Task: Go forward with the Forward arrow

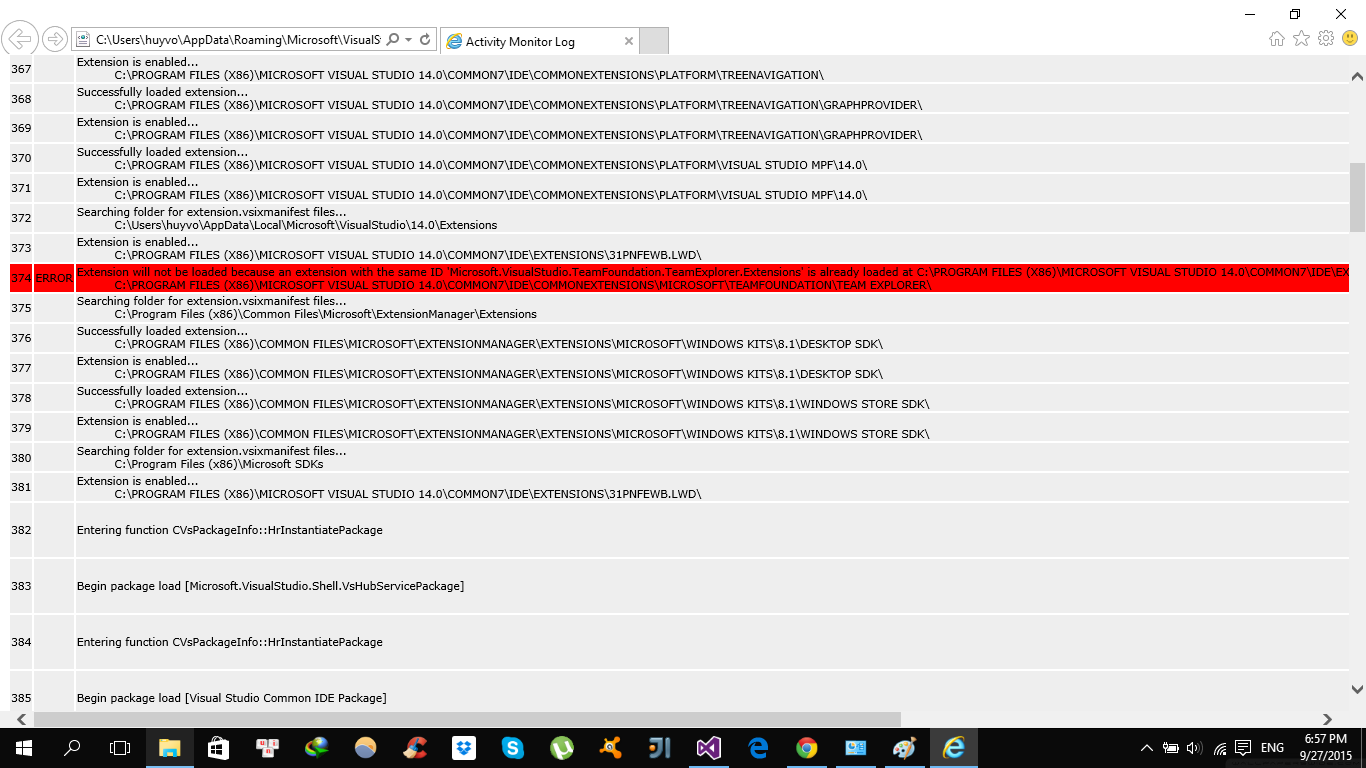Action: [55, 40]
